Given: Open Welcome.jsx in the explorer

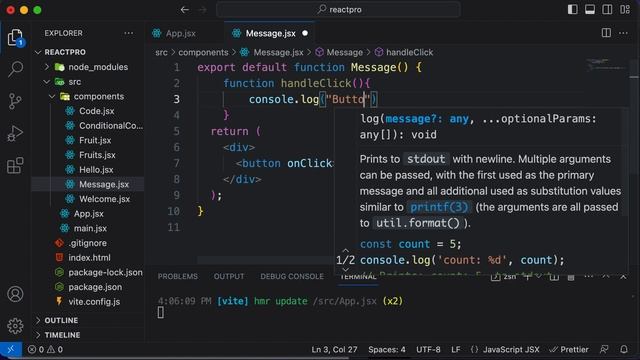Looking at the screenshot, I should pyautogui.click(x=104, y=199).
